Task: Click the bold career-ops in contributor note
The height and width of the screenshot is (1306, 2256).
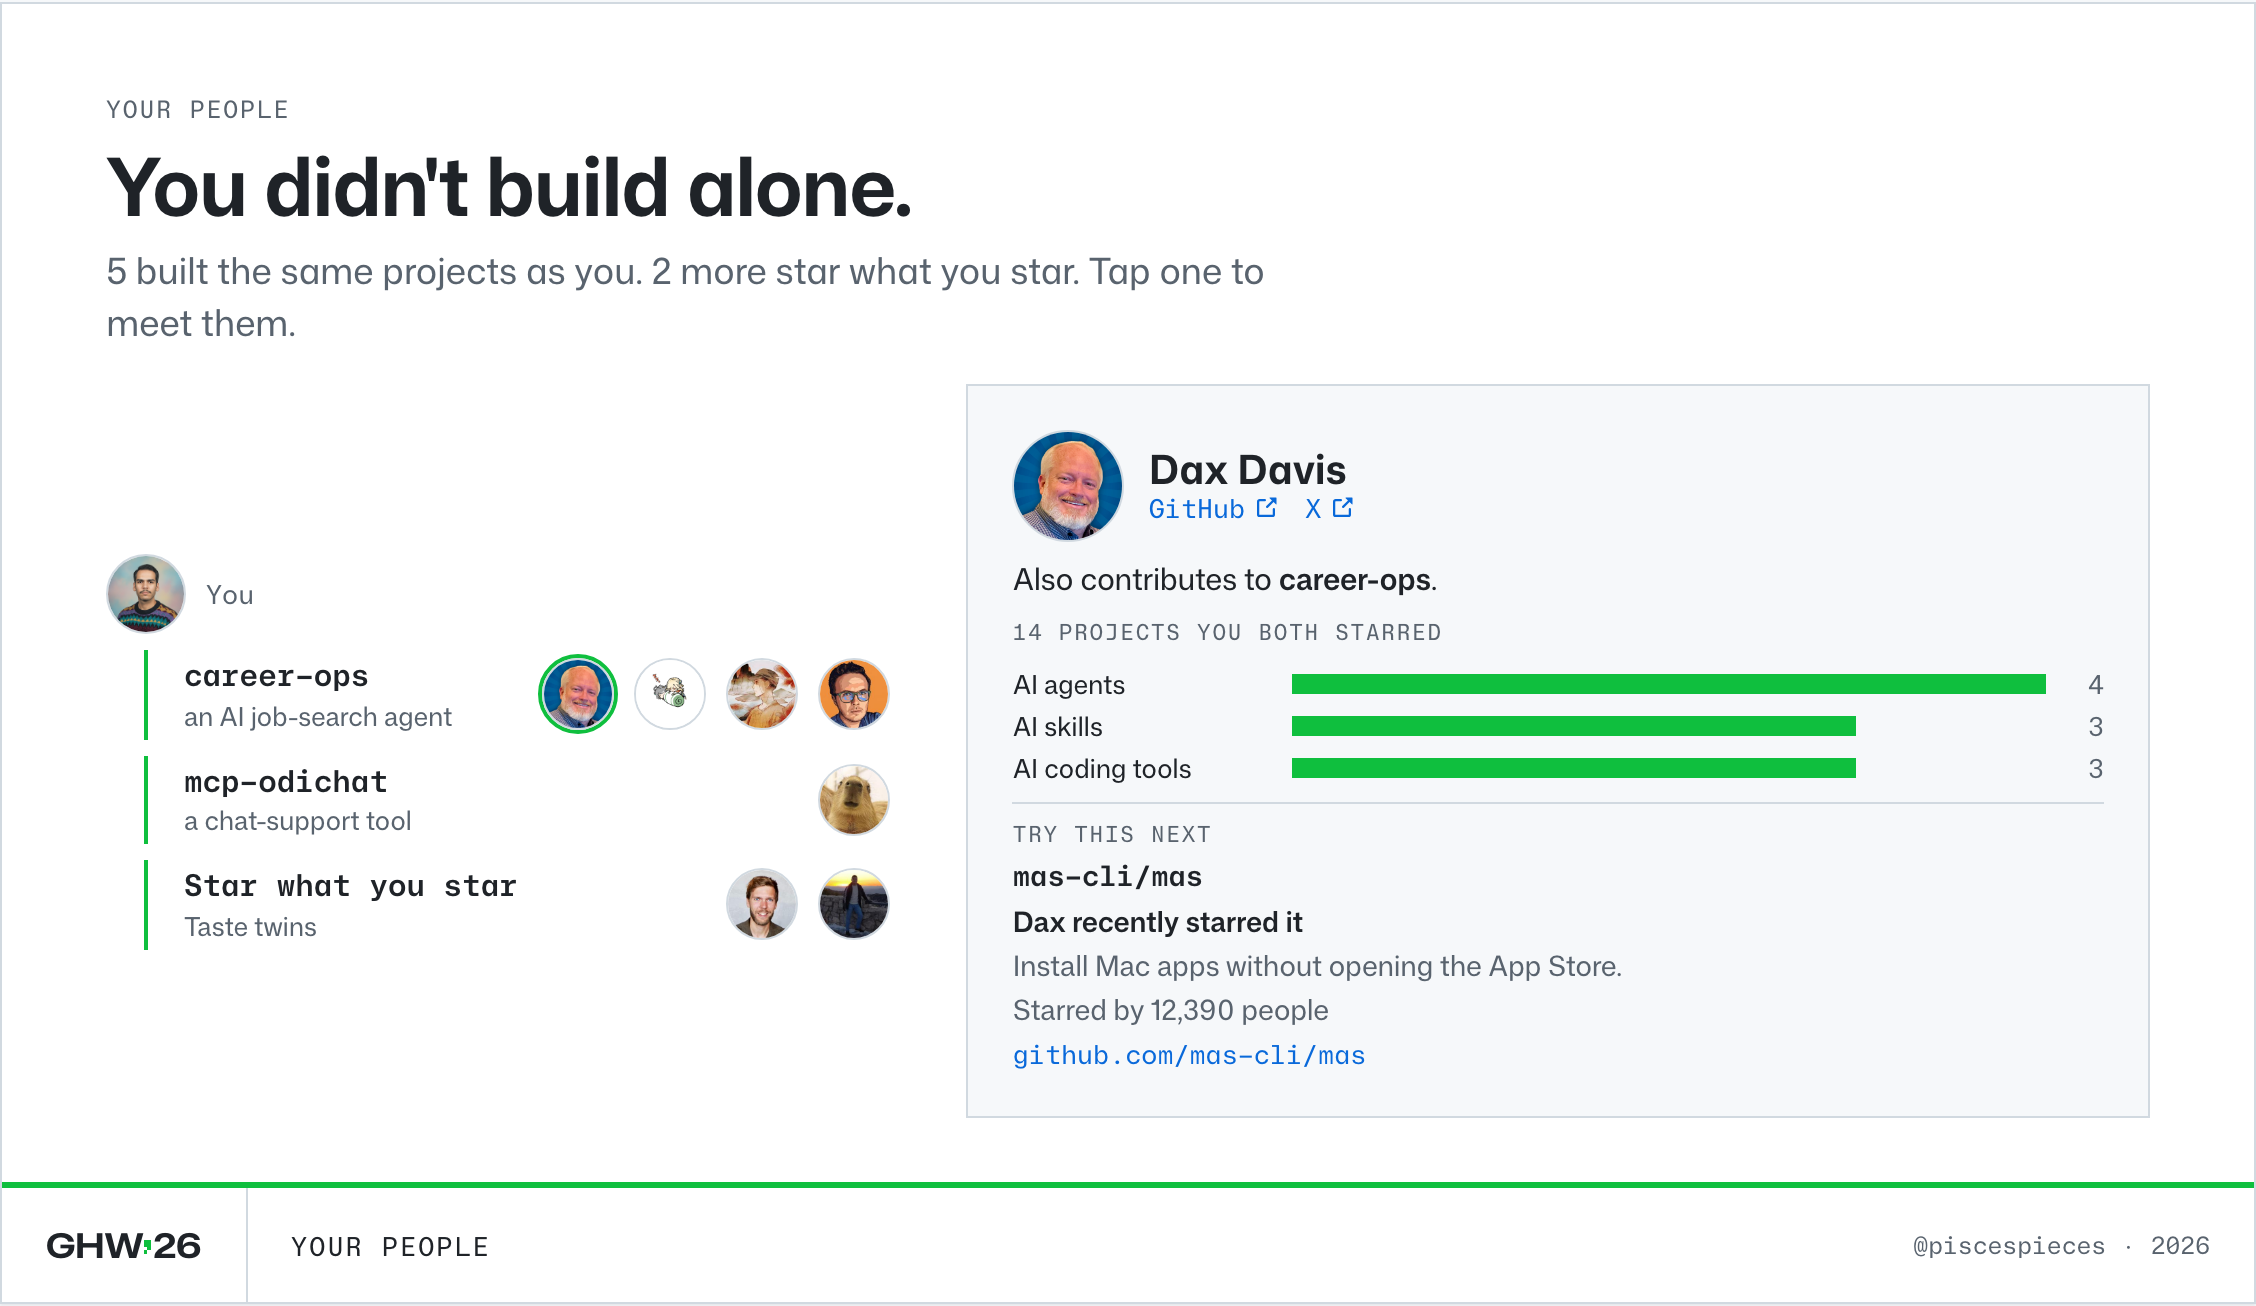Action: [x=1354, y=580]
